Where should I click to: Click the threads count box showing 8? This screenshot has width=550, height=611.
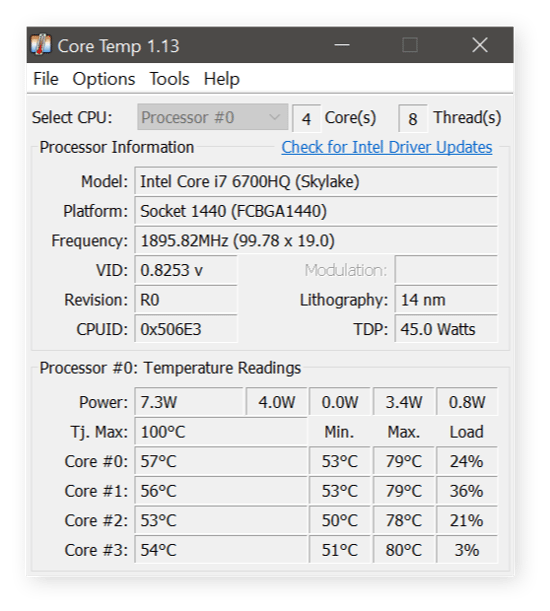tap(413, 118)
